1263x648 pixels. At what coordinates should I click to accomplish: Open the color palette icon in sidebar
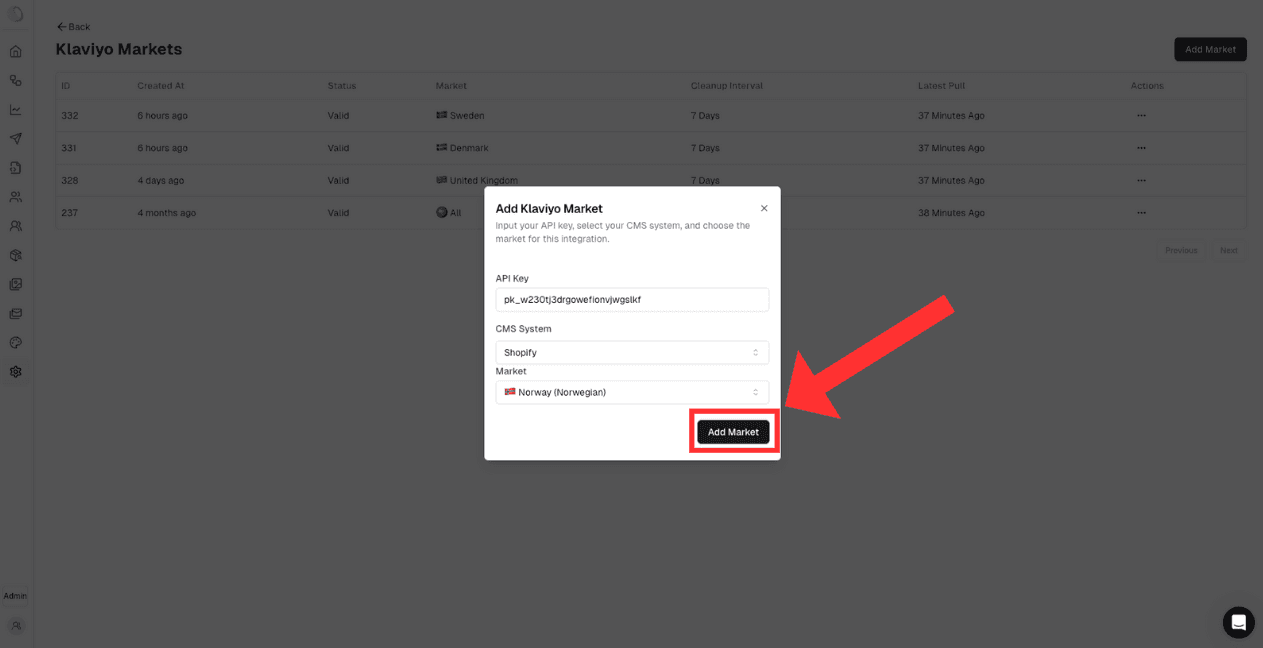click(x=16, y=342)
